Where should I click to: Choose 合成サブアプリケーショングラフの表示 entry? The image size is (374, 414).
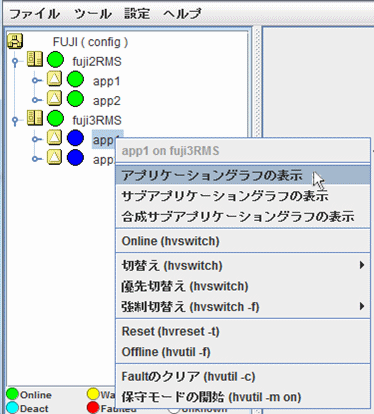click(243, 216)
